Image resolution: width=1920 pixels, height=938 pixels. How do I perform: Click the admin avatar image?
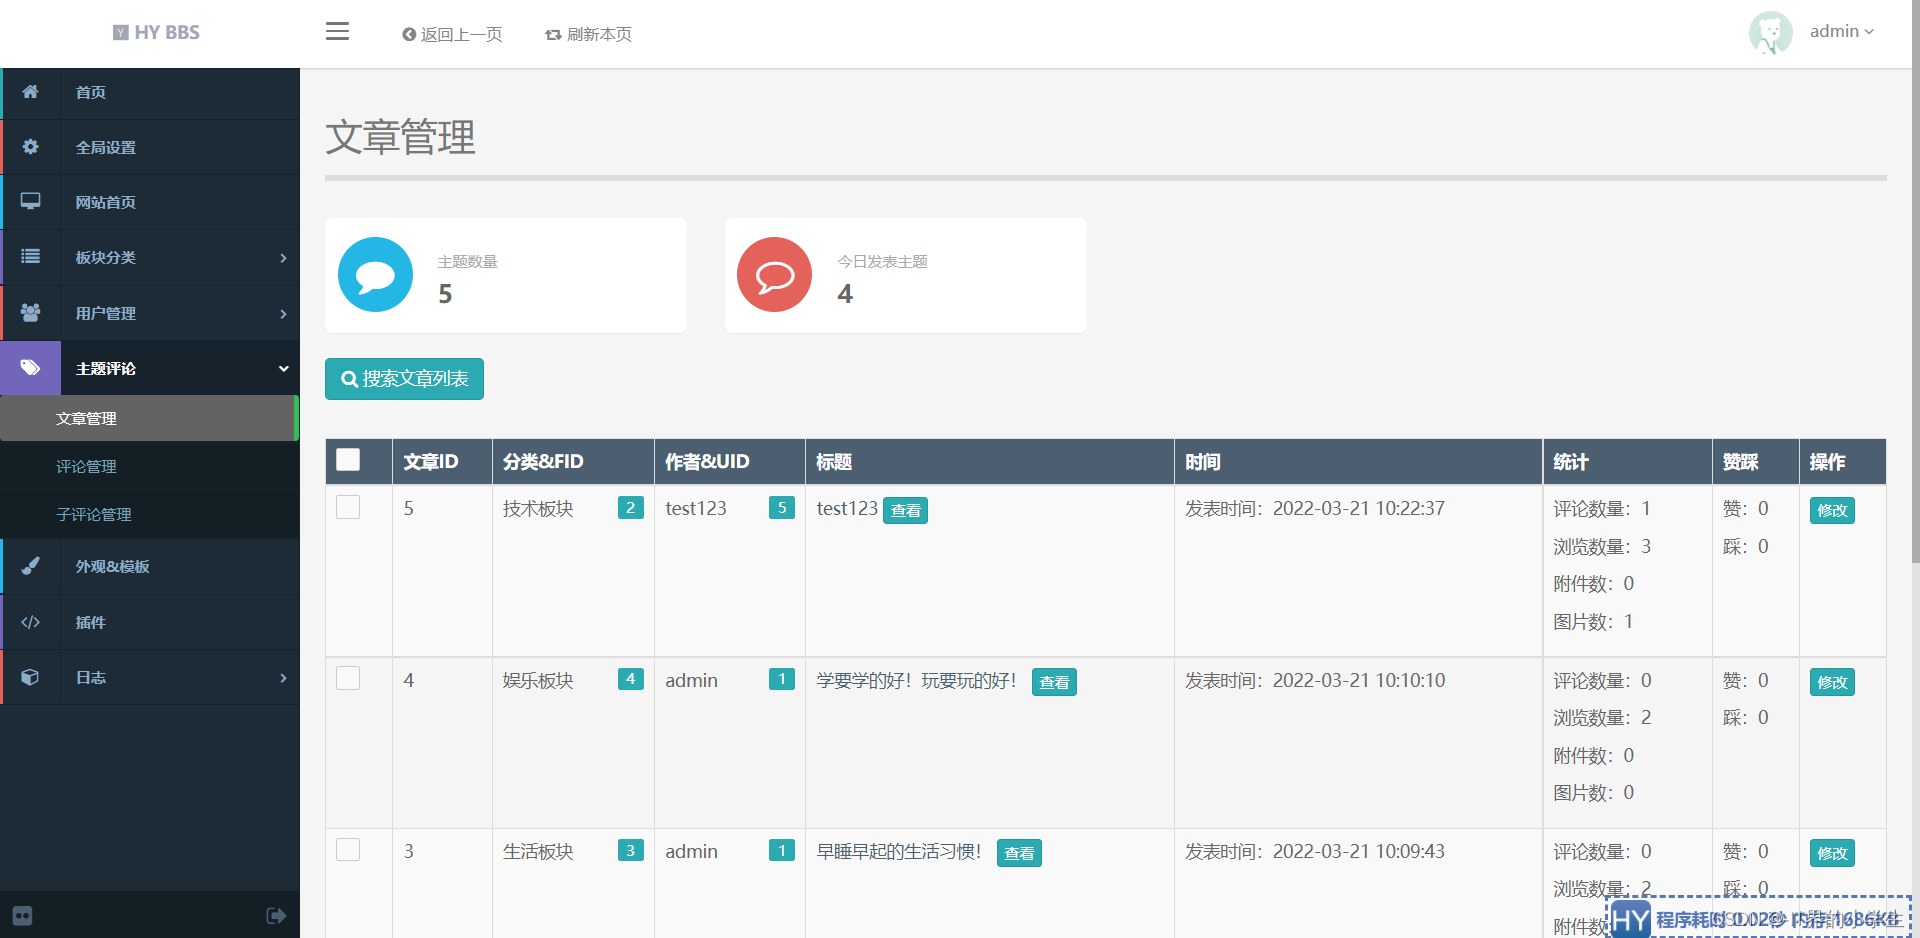click(1770, 33)
